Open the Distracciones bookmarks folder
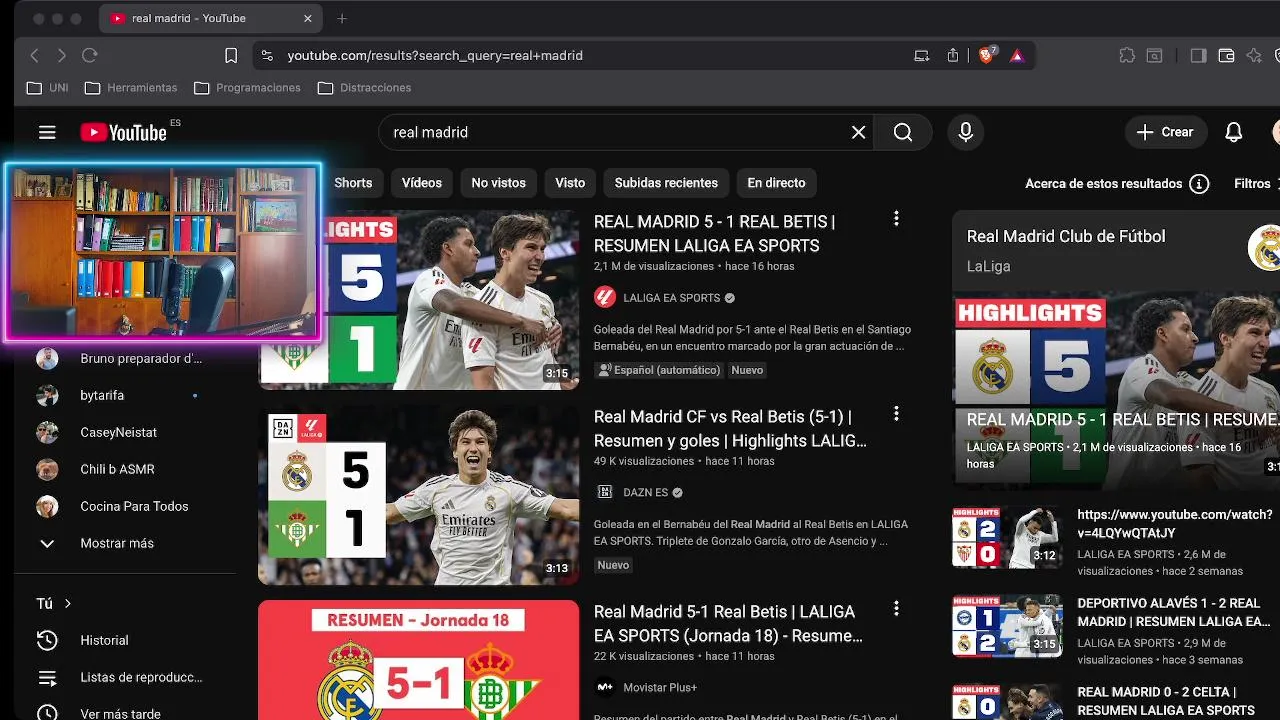This screenshot has height=720, width=1280. coord(364,88)
